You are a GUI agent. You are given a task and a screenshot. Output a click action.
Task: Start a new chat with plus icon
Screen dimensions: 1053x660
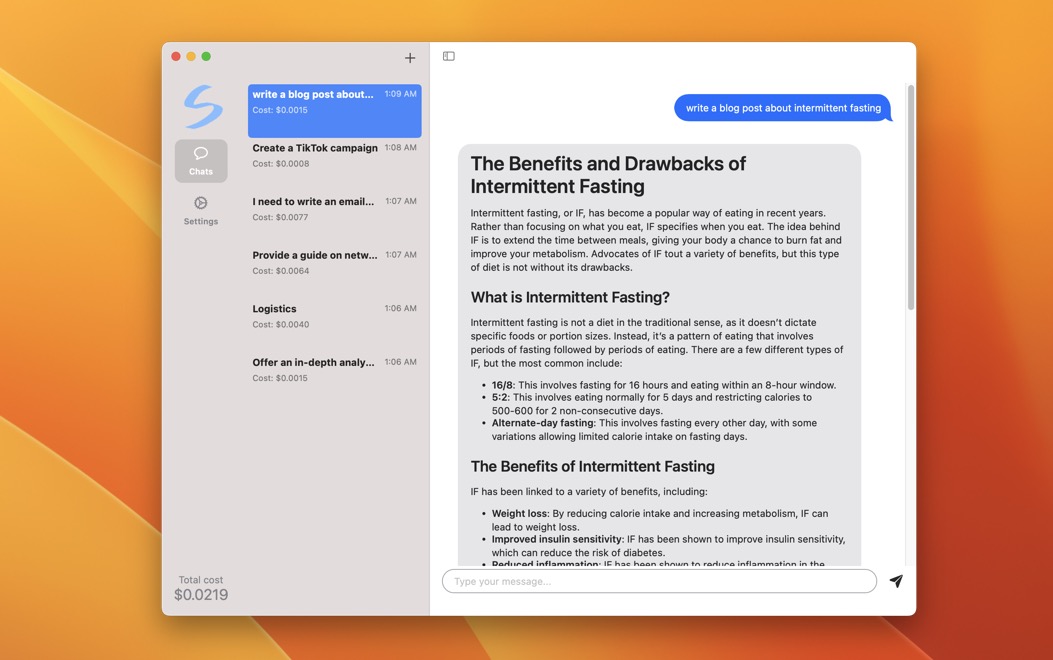point(410,58)
